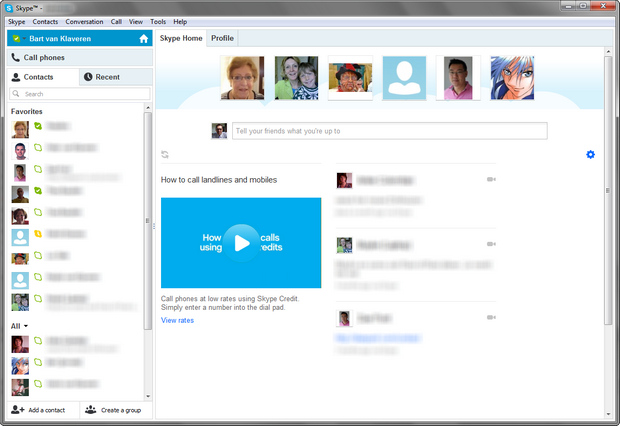Click the scroll up arrow of contacts list

point(148,108)
